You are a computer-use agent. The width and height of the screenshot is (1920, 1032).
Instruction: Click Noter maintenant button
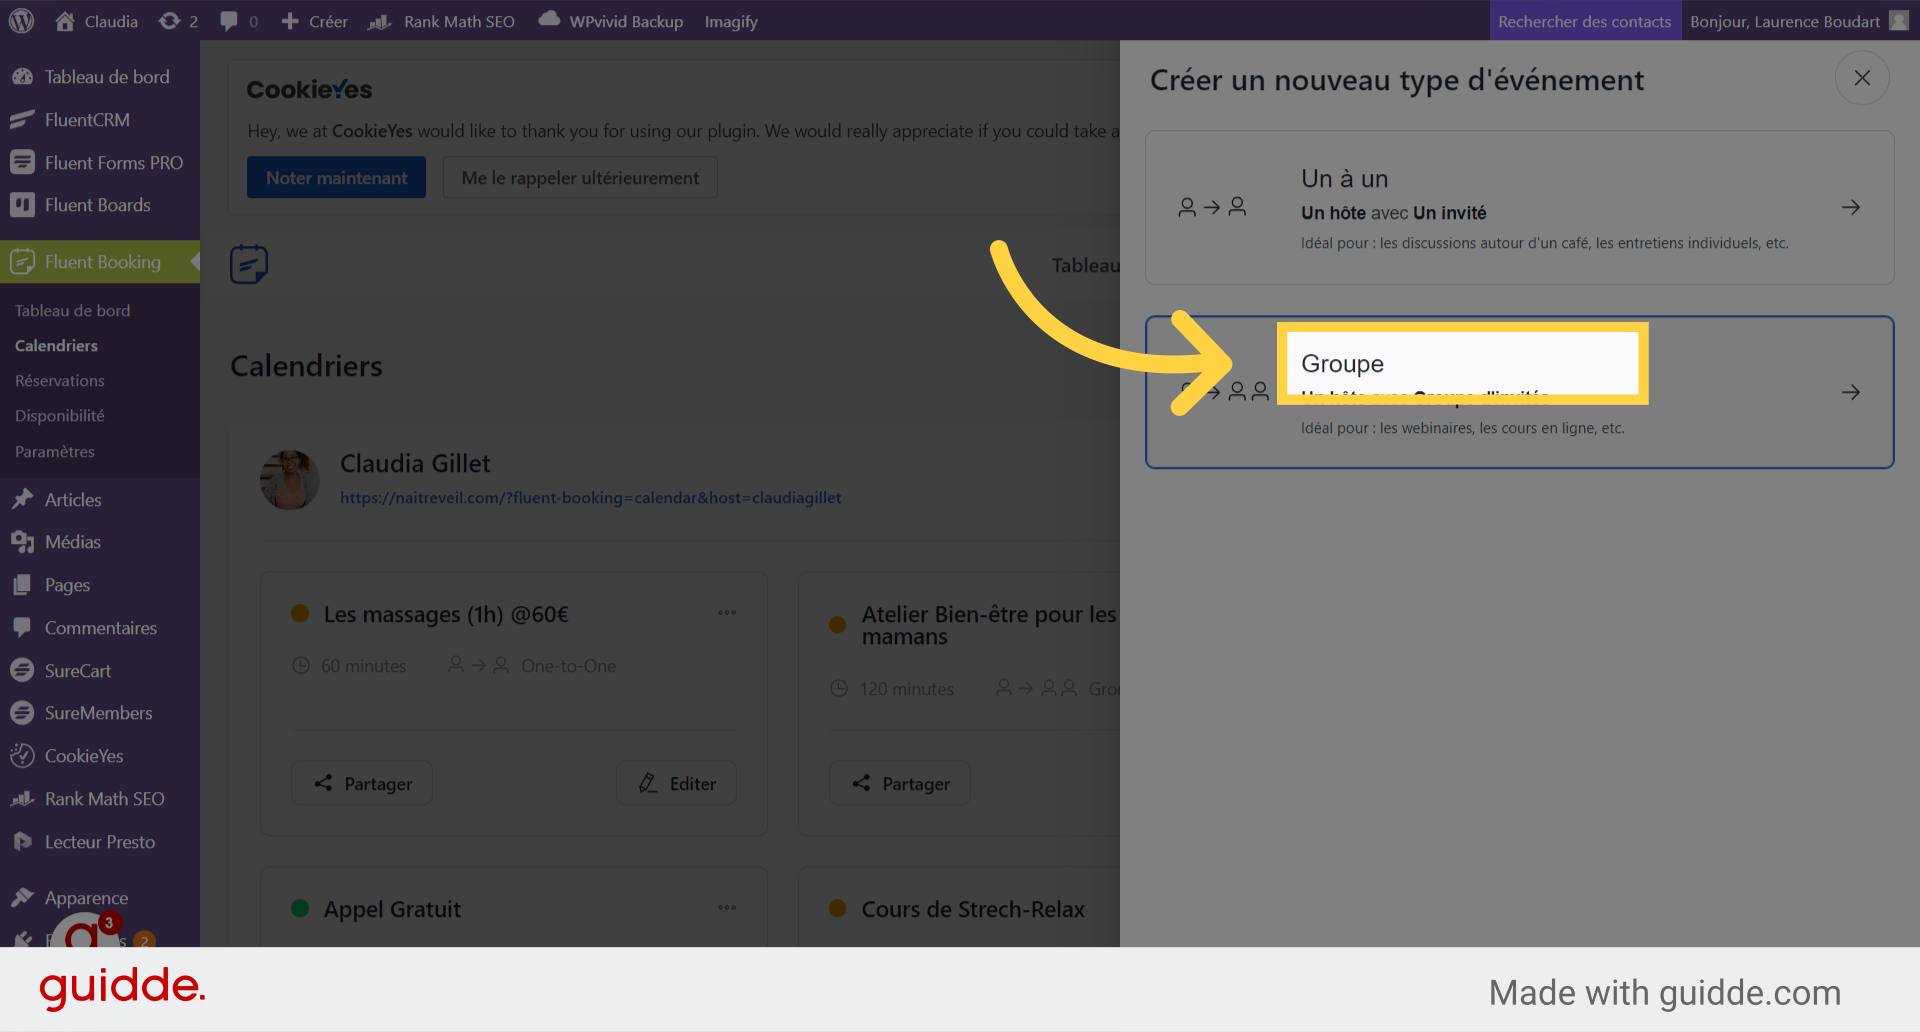(x=336, y=177)
